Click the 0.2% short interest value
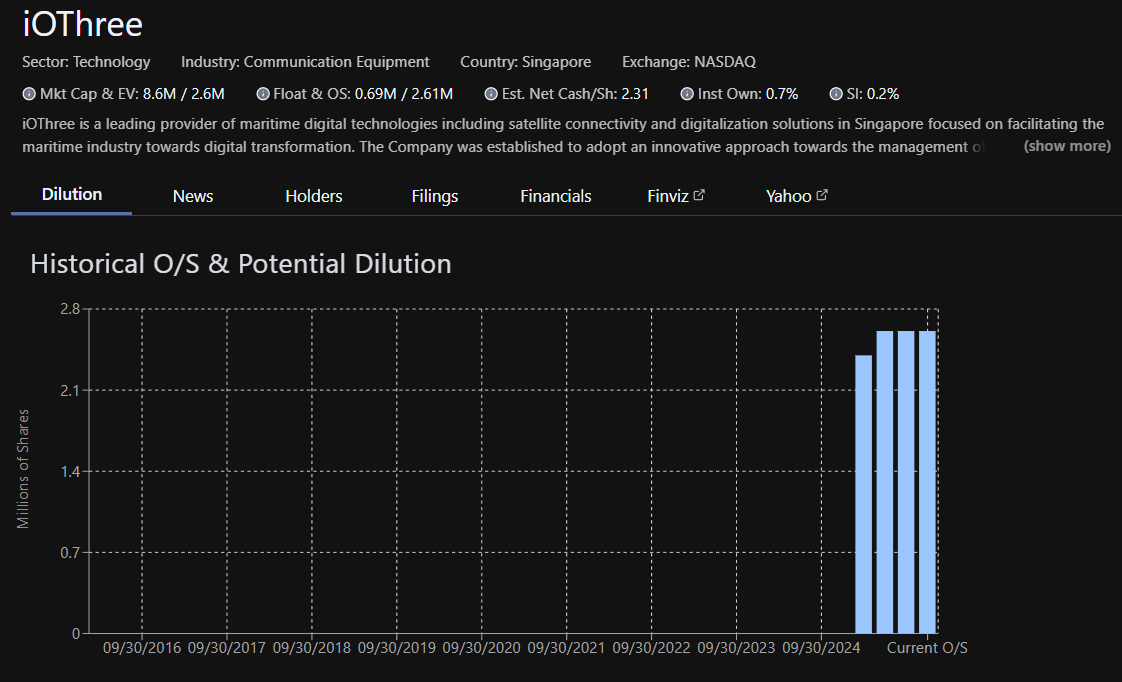Viewport: 1122px width, 682px height. 883,94
